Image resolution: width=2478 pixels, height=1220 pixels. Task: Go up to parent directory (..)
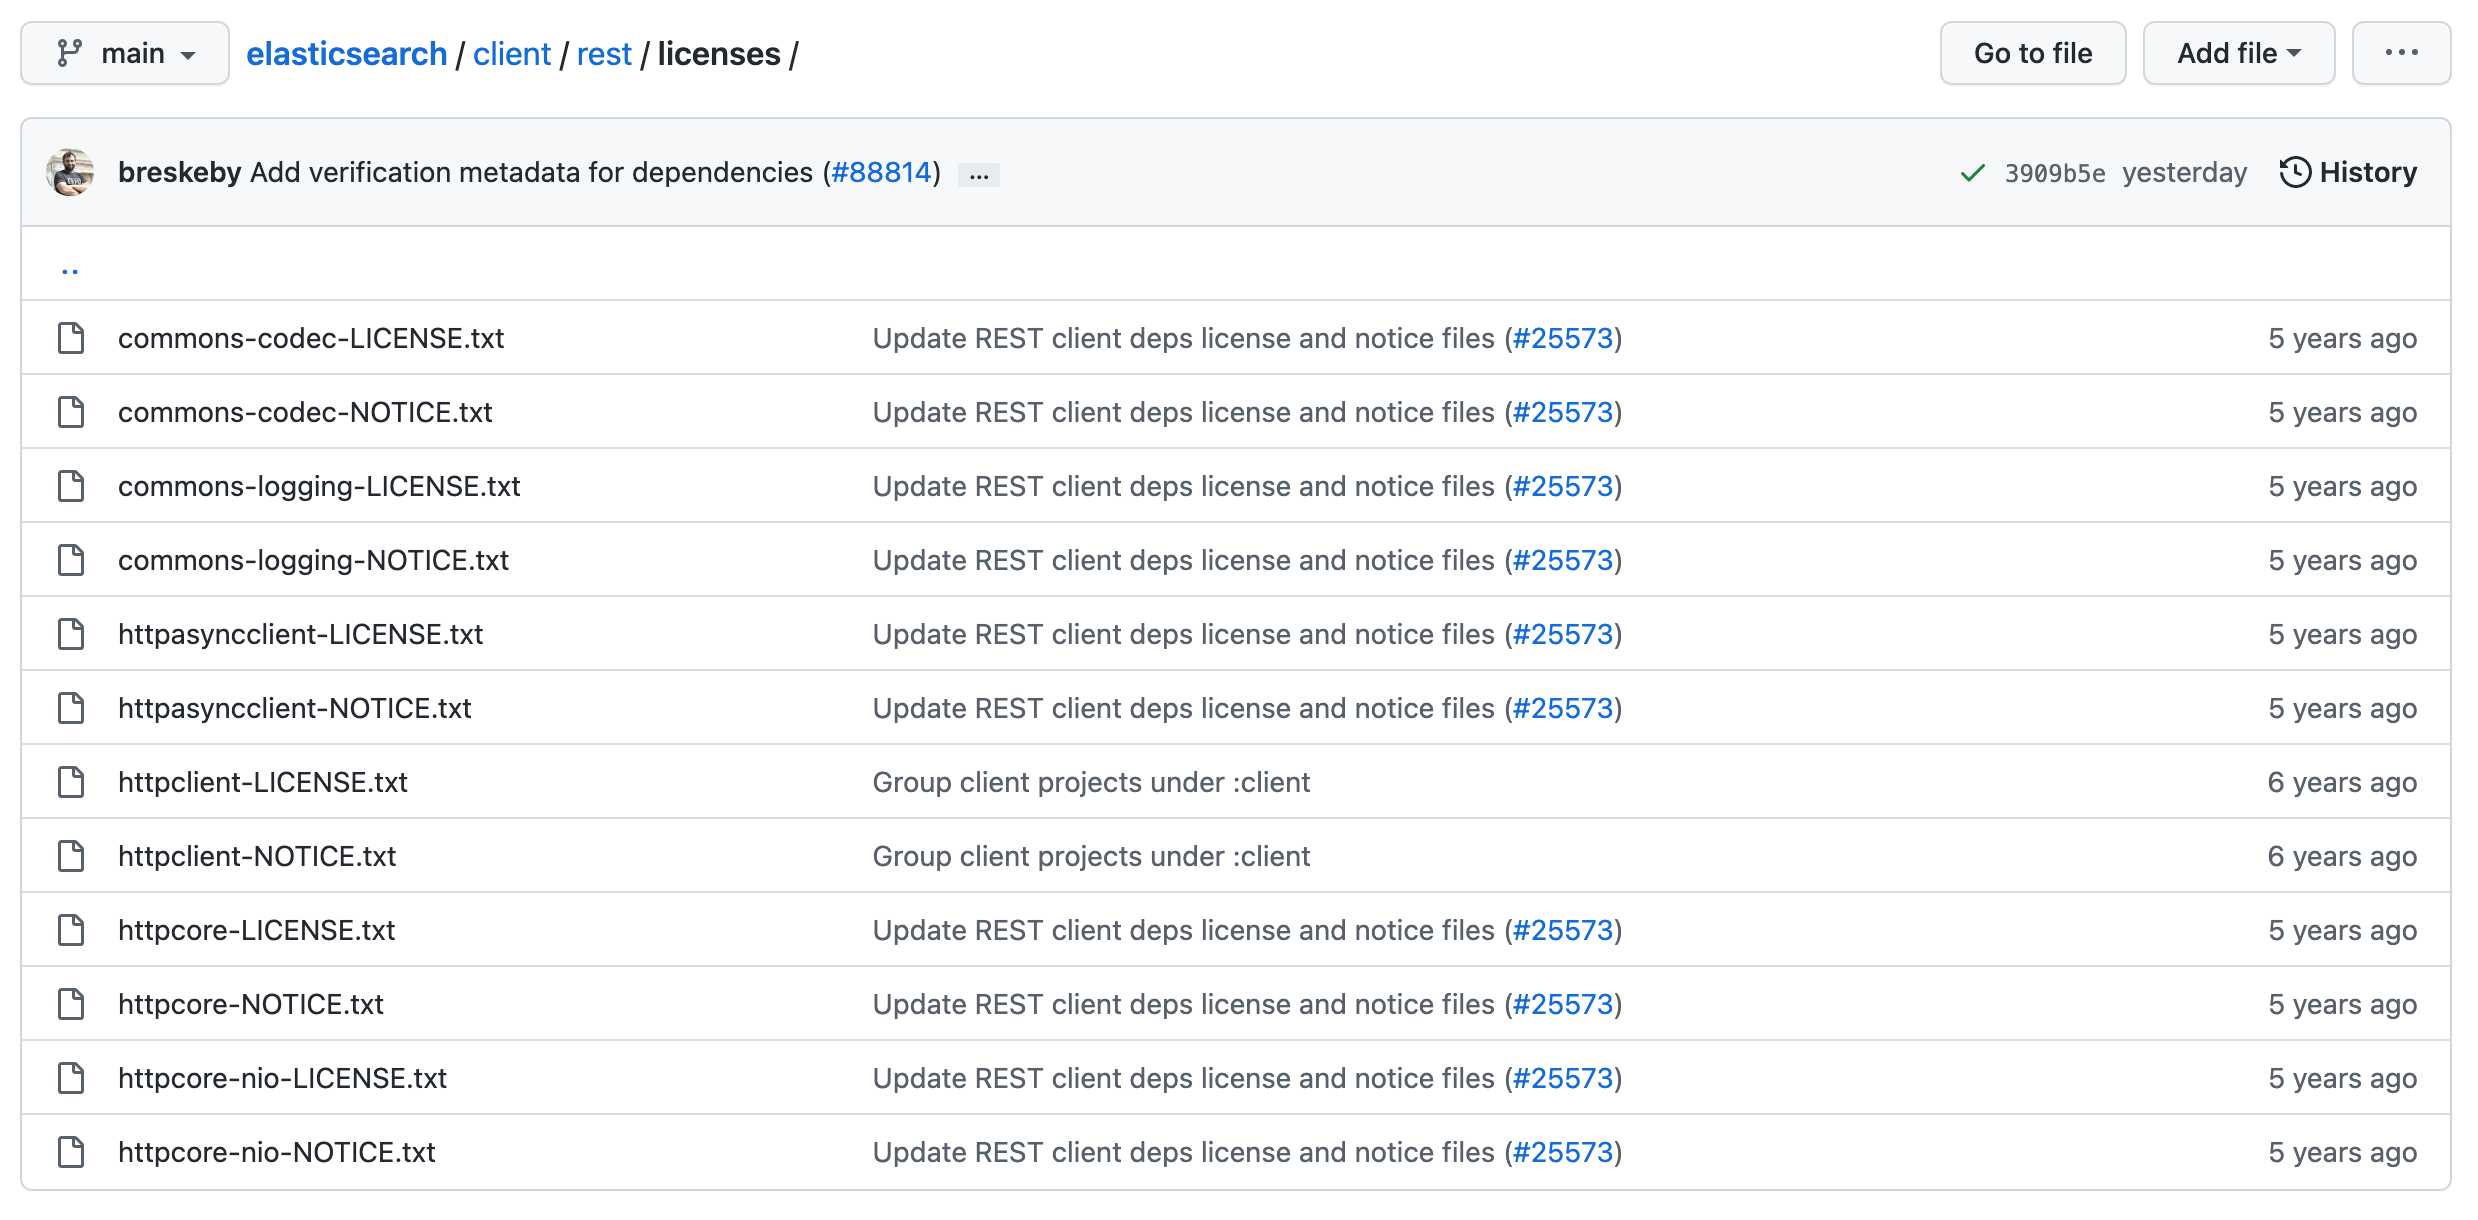(70, 266)
